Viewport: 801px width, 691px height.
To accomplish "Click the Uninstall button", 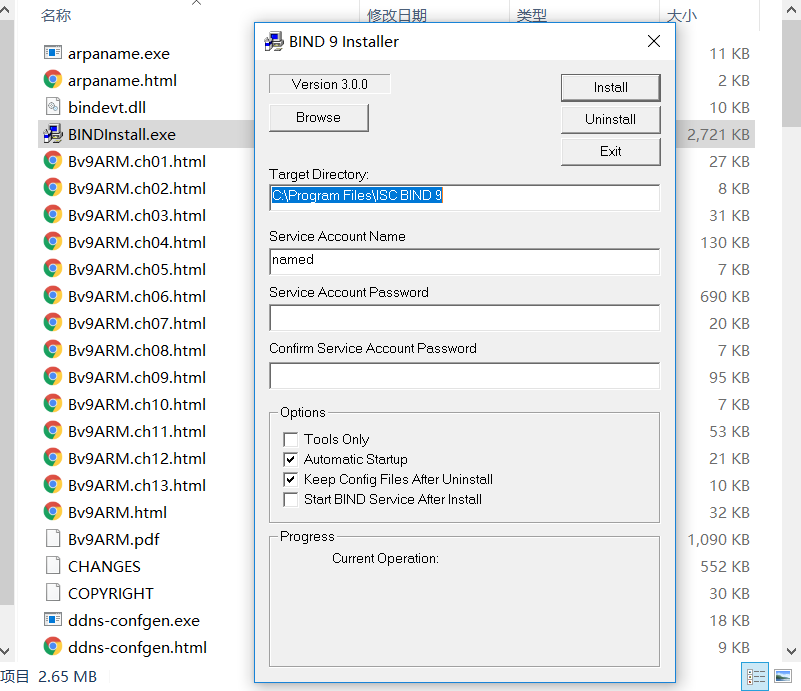I will click(x=610, y=119).
